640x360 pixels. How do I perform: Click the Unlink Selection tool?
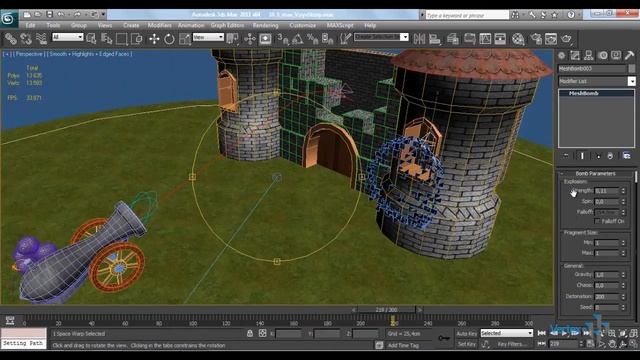[26, 39]
